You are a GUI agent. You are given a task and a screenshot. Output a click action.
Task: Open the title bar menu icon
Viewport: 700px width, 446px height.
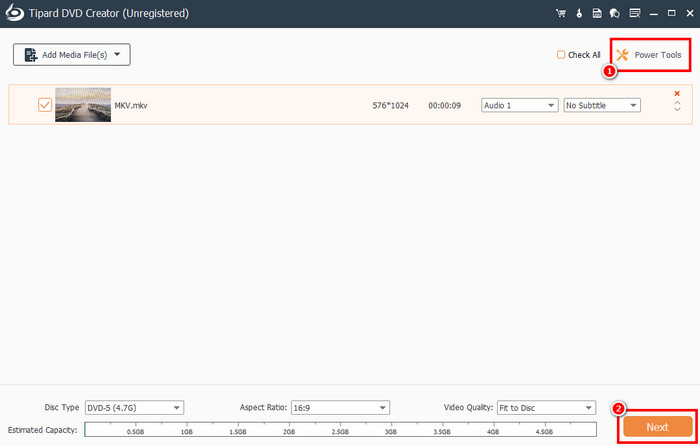click(634, 13)
